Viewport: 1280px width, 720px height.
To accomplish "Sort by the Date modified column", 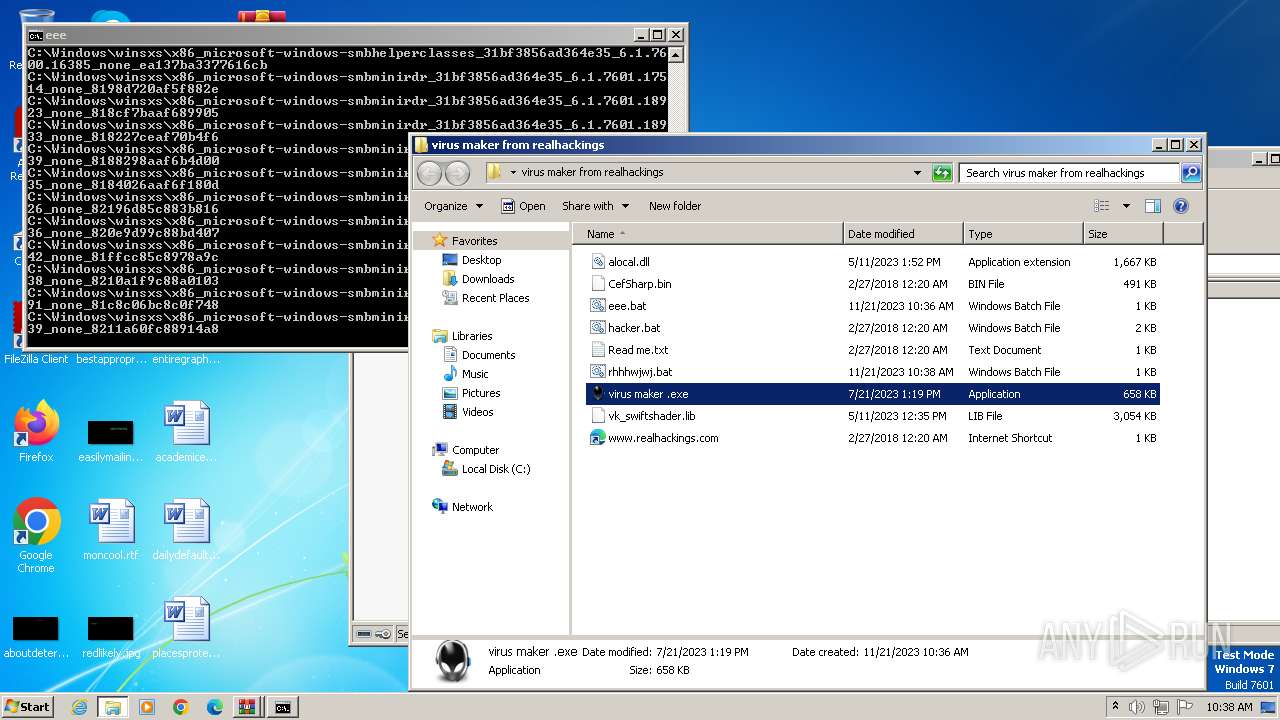I will 903,234.
